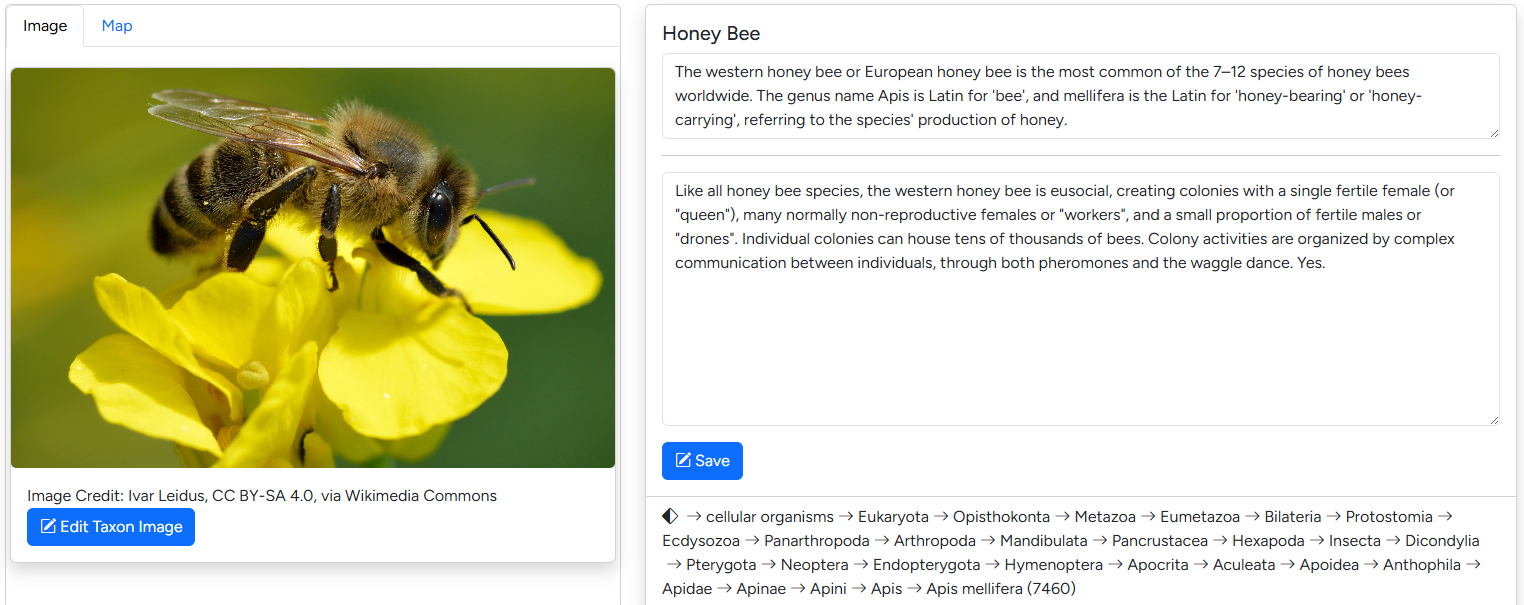This screenshot has width=1524, height=605.
Task: Select the Image tab
Action: point(44,26)
